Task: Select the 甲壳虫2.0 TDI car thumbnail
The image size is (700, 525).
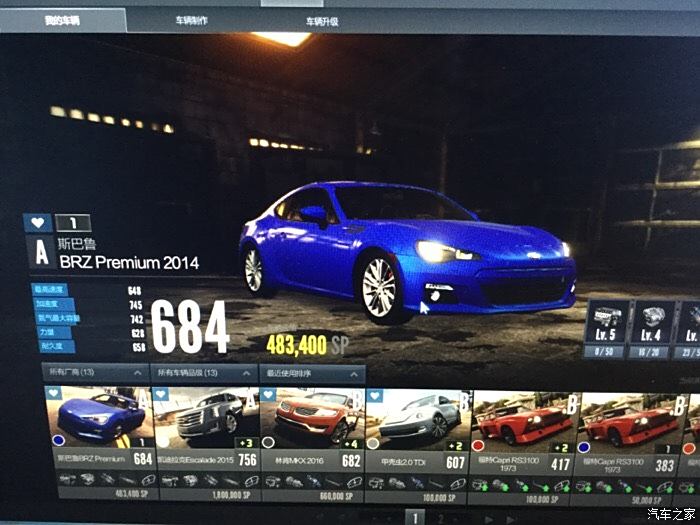Action: pos(418,418)
